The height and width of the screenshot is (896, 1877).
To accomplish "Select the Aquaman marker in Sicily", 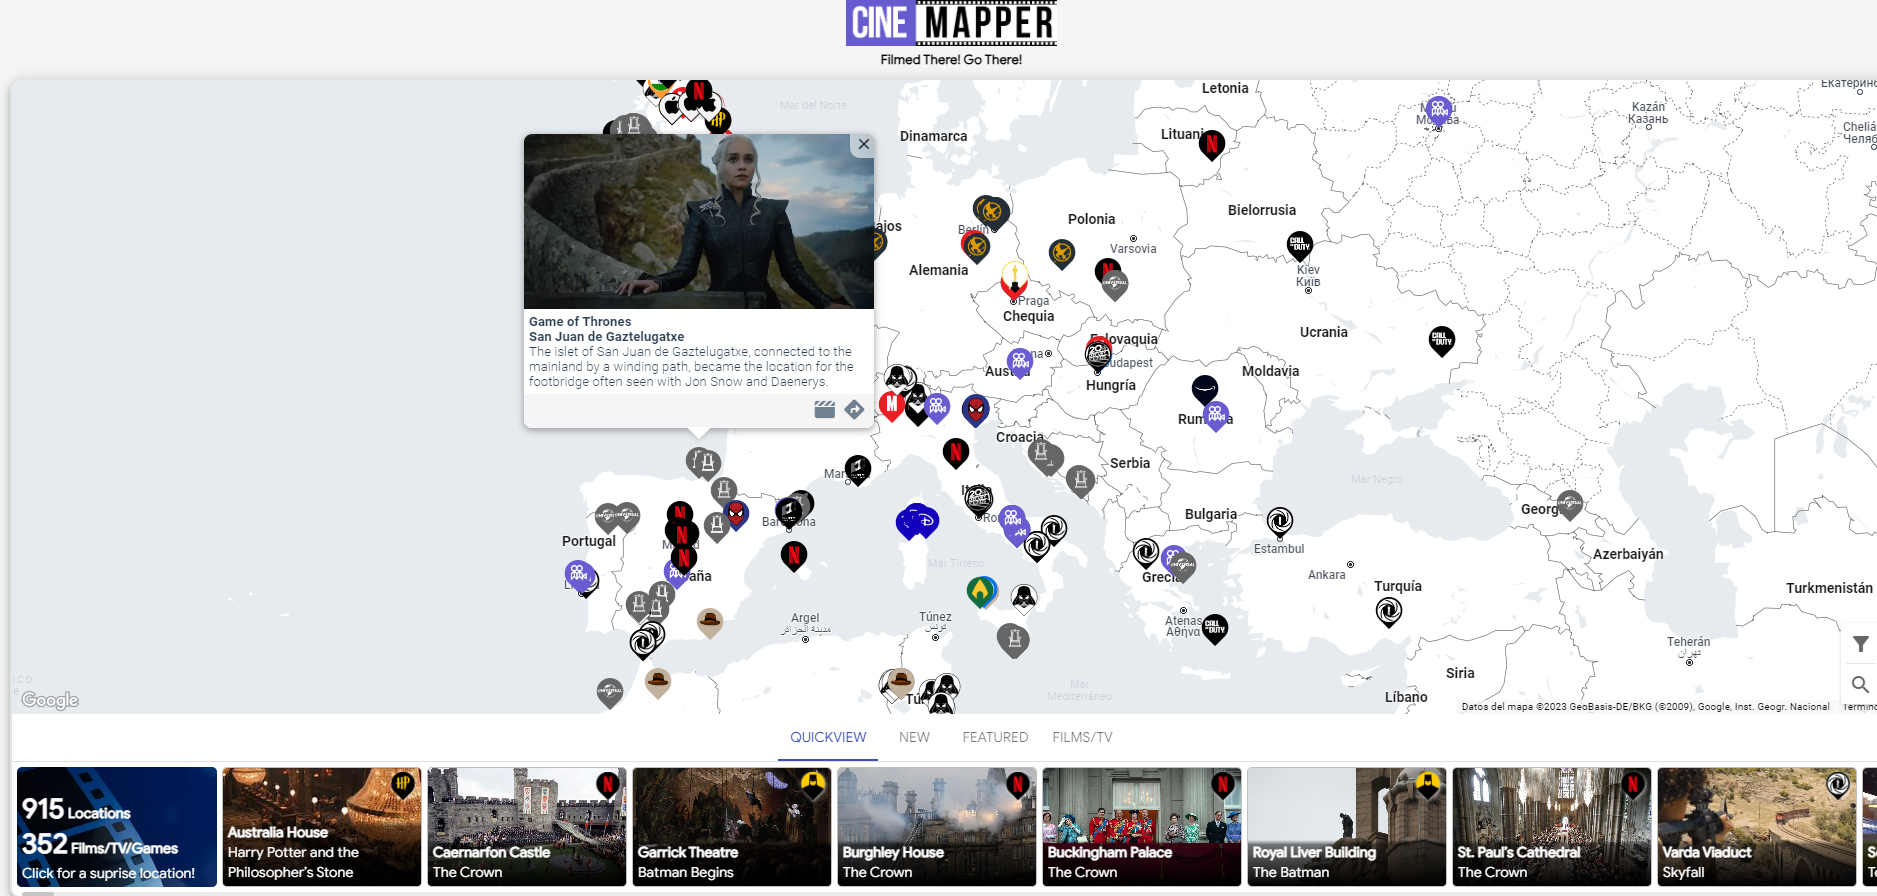I will coord(981,592).
